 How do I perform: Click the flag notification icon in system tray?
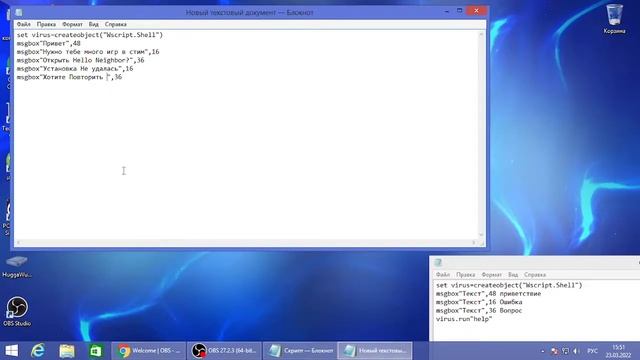point(554,351)
